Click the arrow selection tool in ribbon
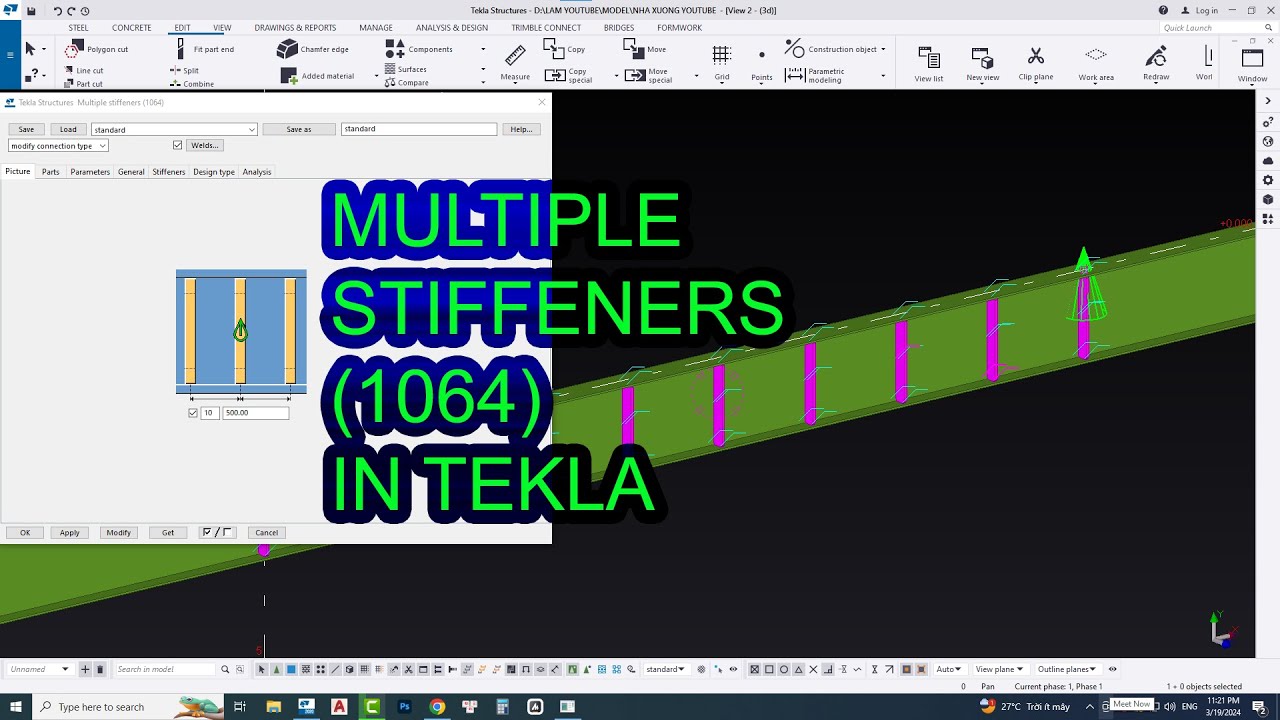 point(30,49)
